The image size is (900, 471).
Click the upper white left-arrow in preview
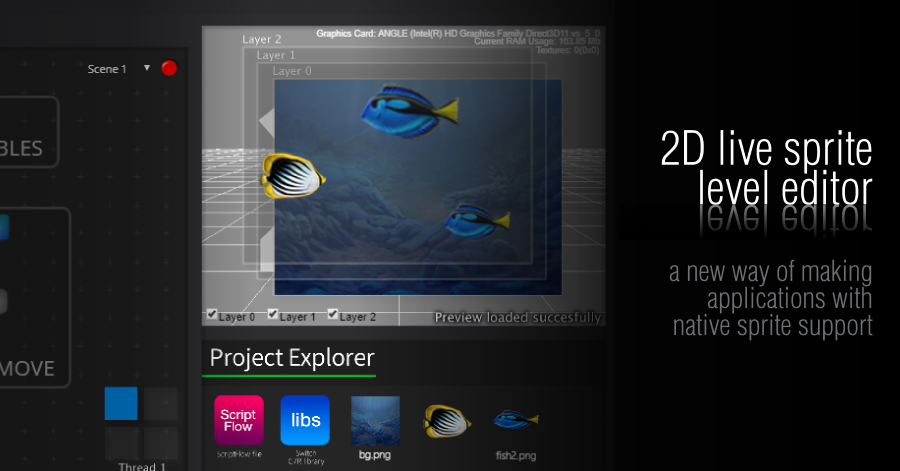click(x=267, y=122)
